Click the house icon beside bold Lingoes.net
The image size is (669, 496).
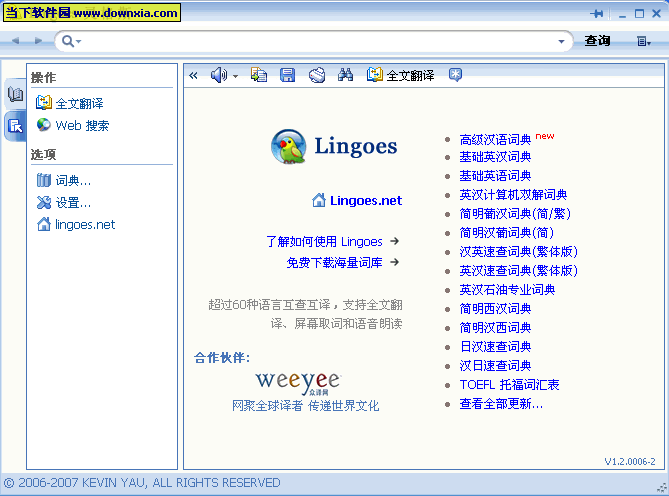pos(319,200)
